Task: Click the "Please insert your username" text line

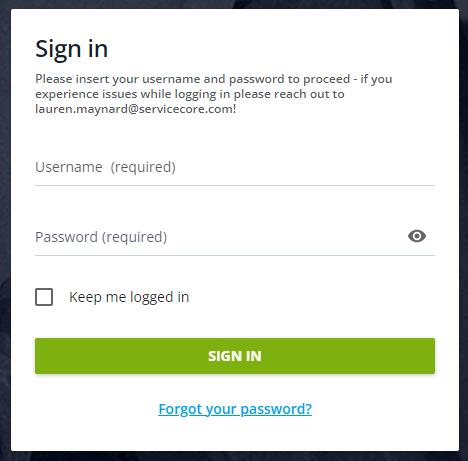Action: coord(214,79)
